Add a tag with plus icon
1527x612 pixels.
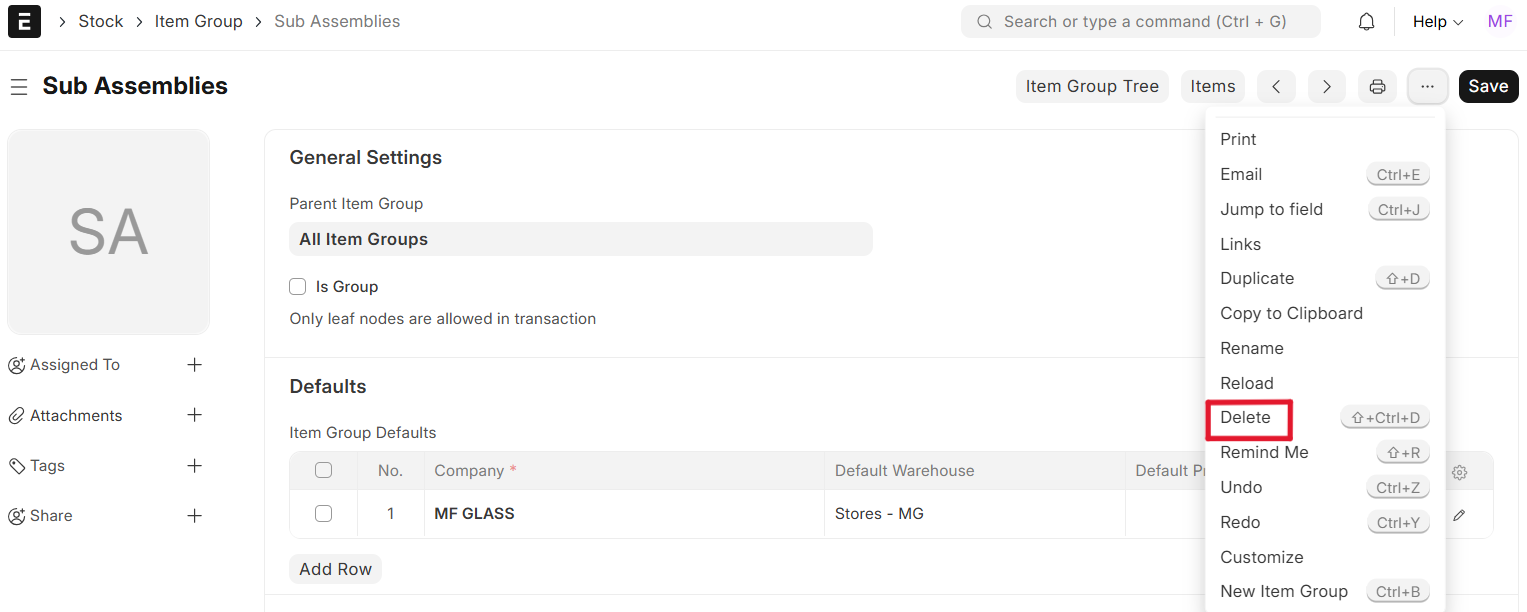pos(195,466)
